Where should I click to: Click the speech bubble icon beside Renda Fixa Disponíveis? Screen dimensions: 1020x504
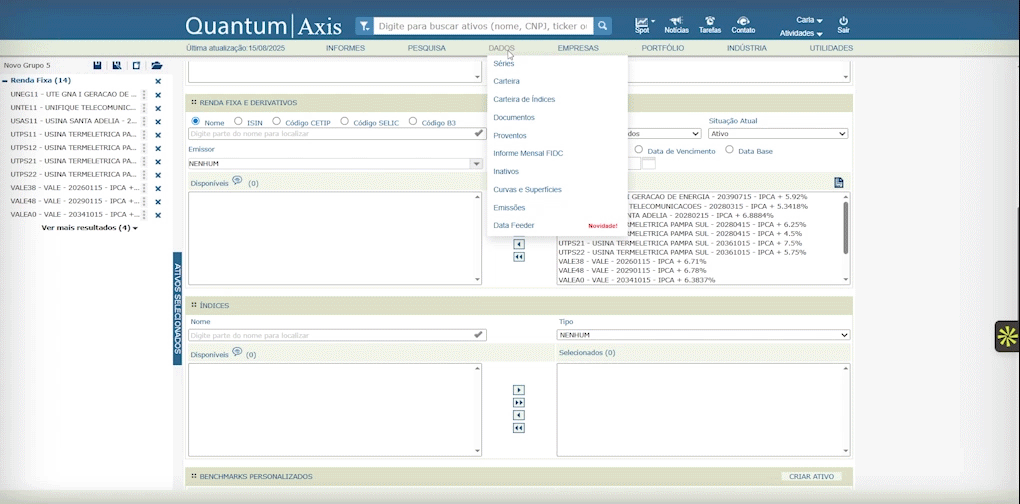point(237,180)
